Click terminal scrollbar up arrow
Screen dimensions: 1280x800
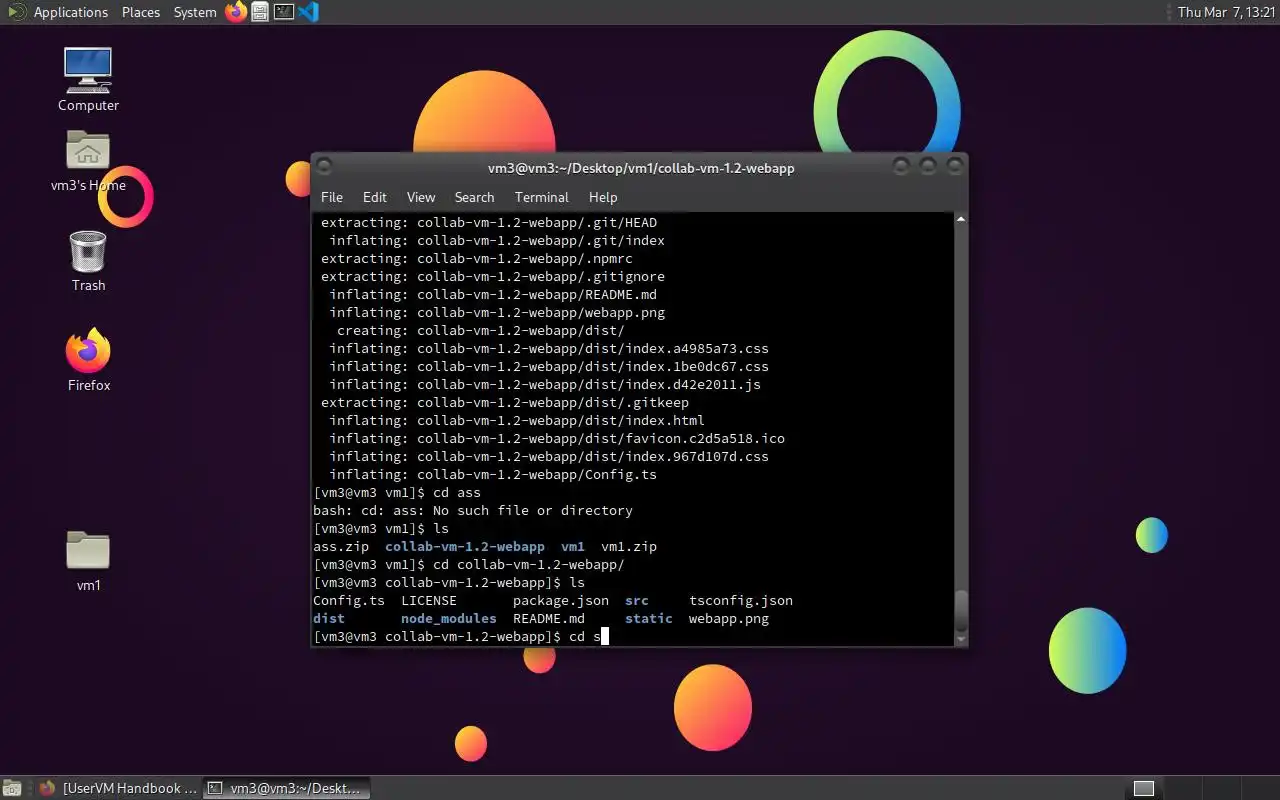point(961,219)
